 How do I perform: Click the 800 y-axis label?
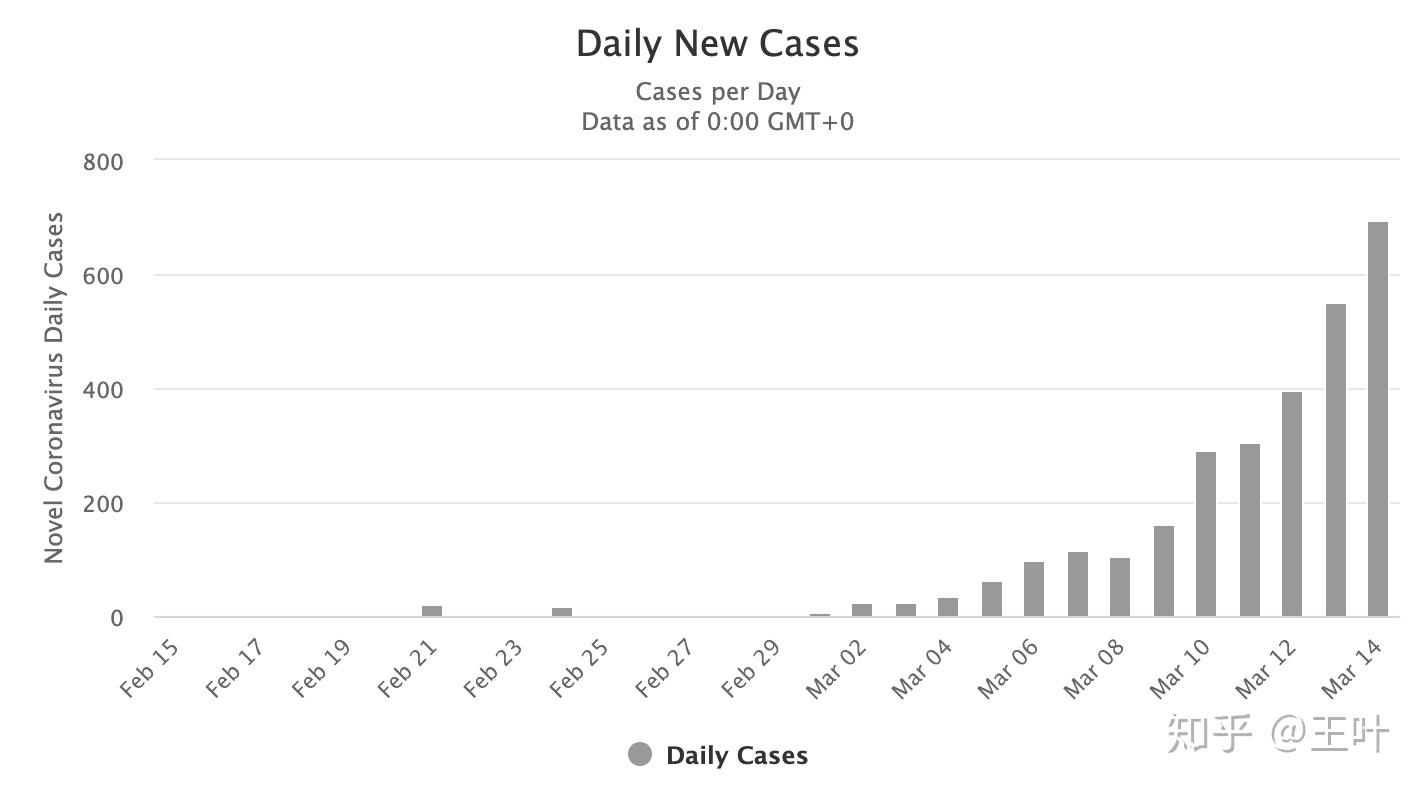point(102,161)
